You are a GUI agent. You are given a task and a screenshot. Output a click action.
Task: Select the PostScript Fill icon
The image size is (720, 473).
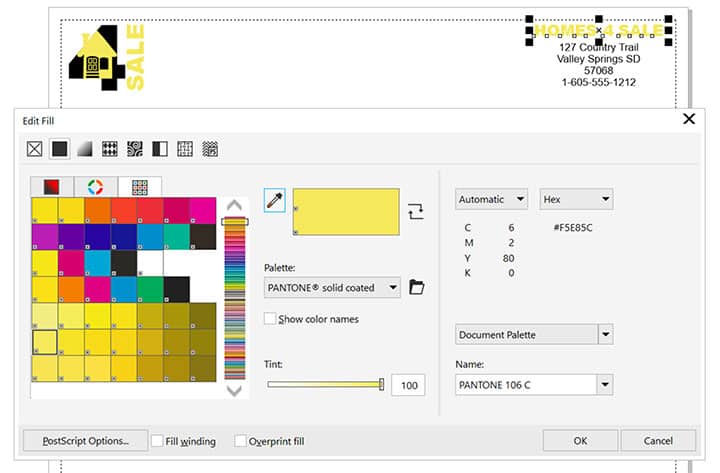(x=210, y=149)
